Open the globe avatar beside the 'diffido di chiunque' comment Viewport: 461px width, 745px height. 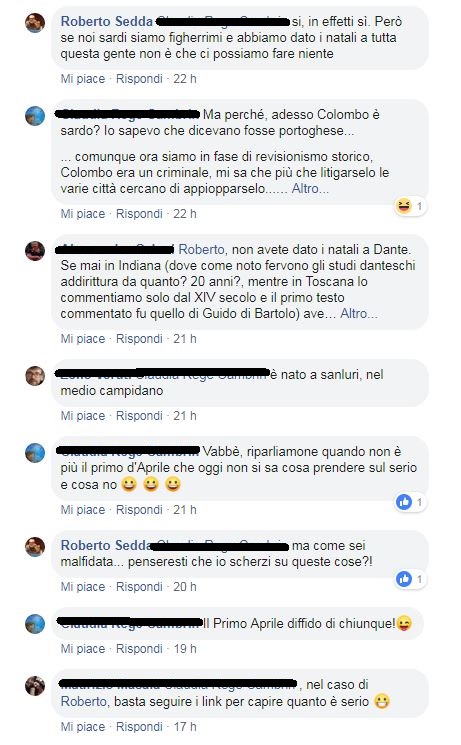[x=35, y=624]
